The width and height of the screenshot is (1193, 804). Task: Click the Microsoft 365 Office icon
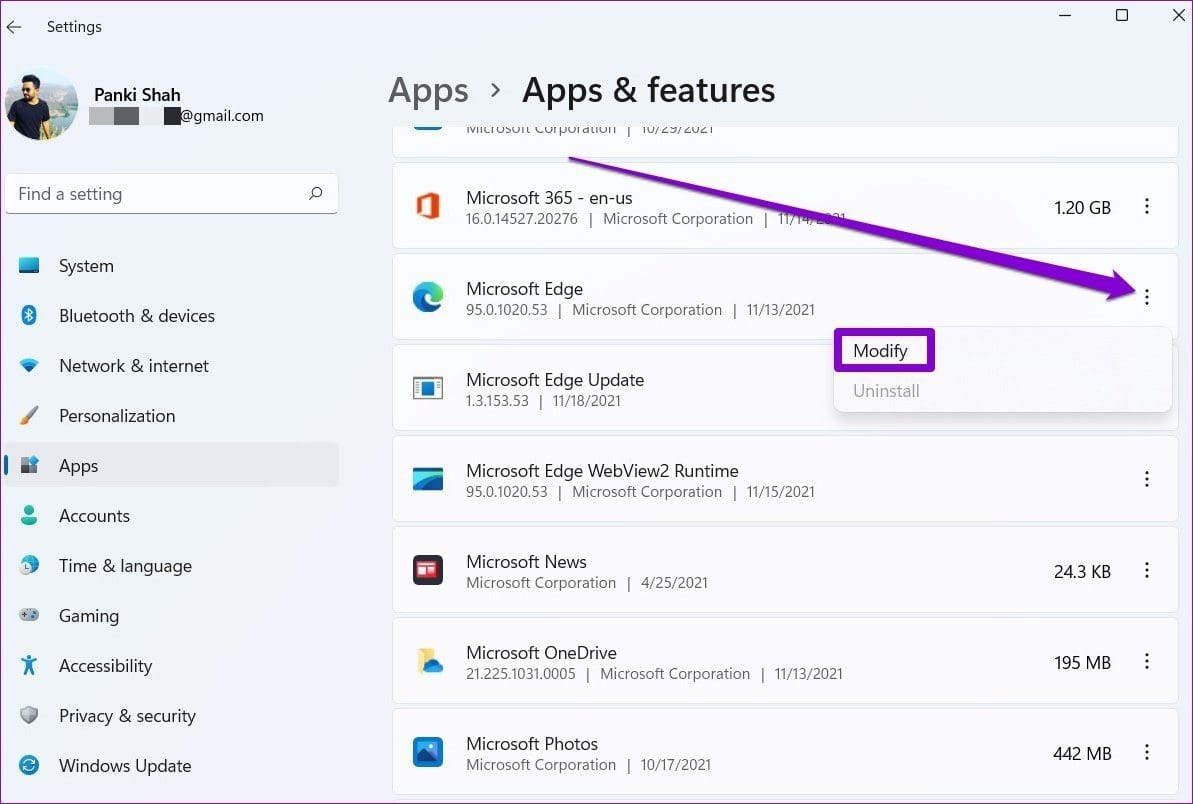click(x=428, y=206)
